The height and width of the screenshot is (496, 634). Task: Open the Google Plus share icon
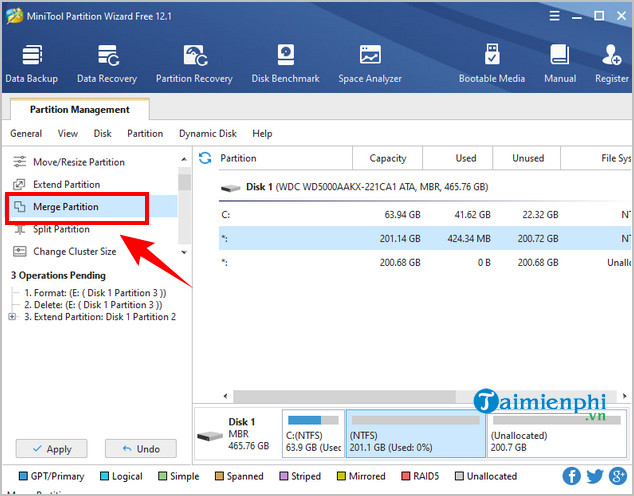618,476
